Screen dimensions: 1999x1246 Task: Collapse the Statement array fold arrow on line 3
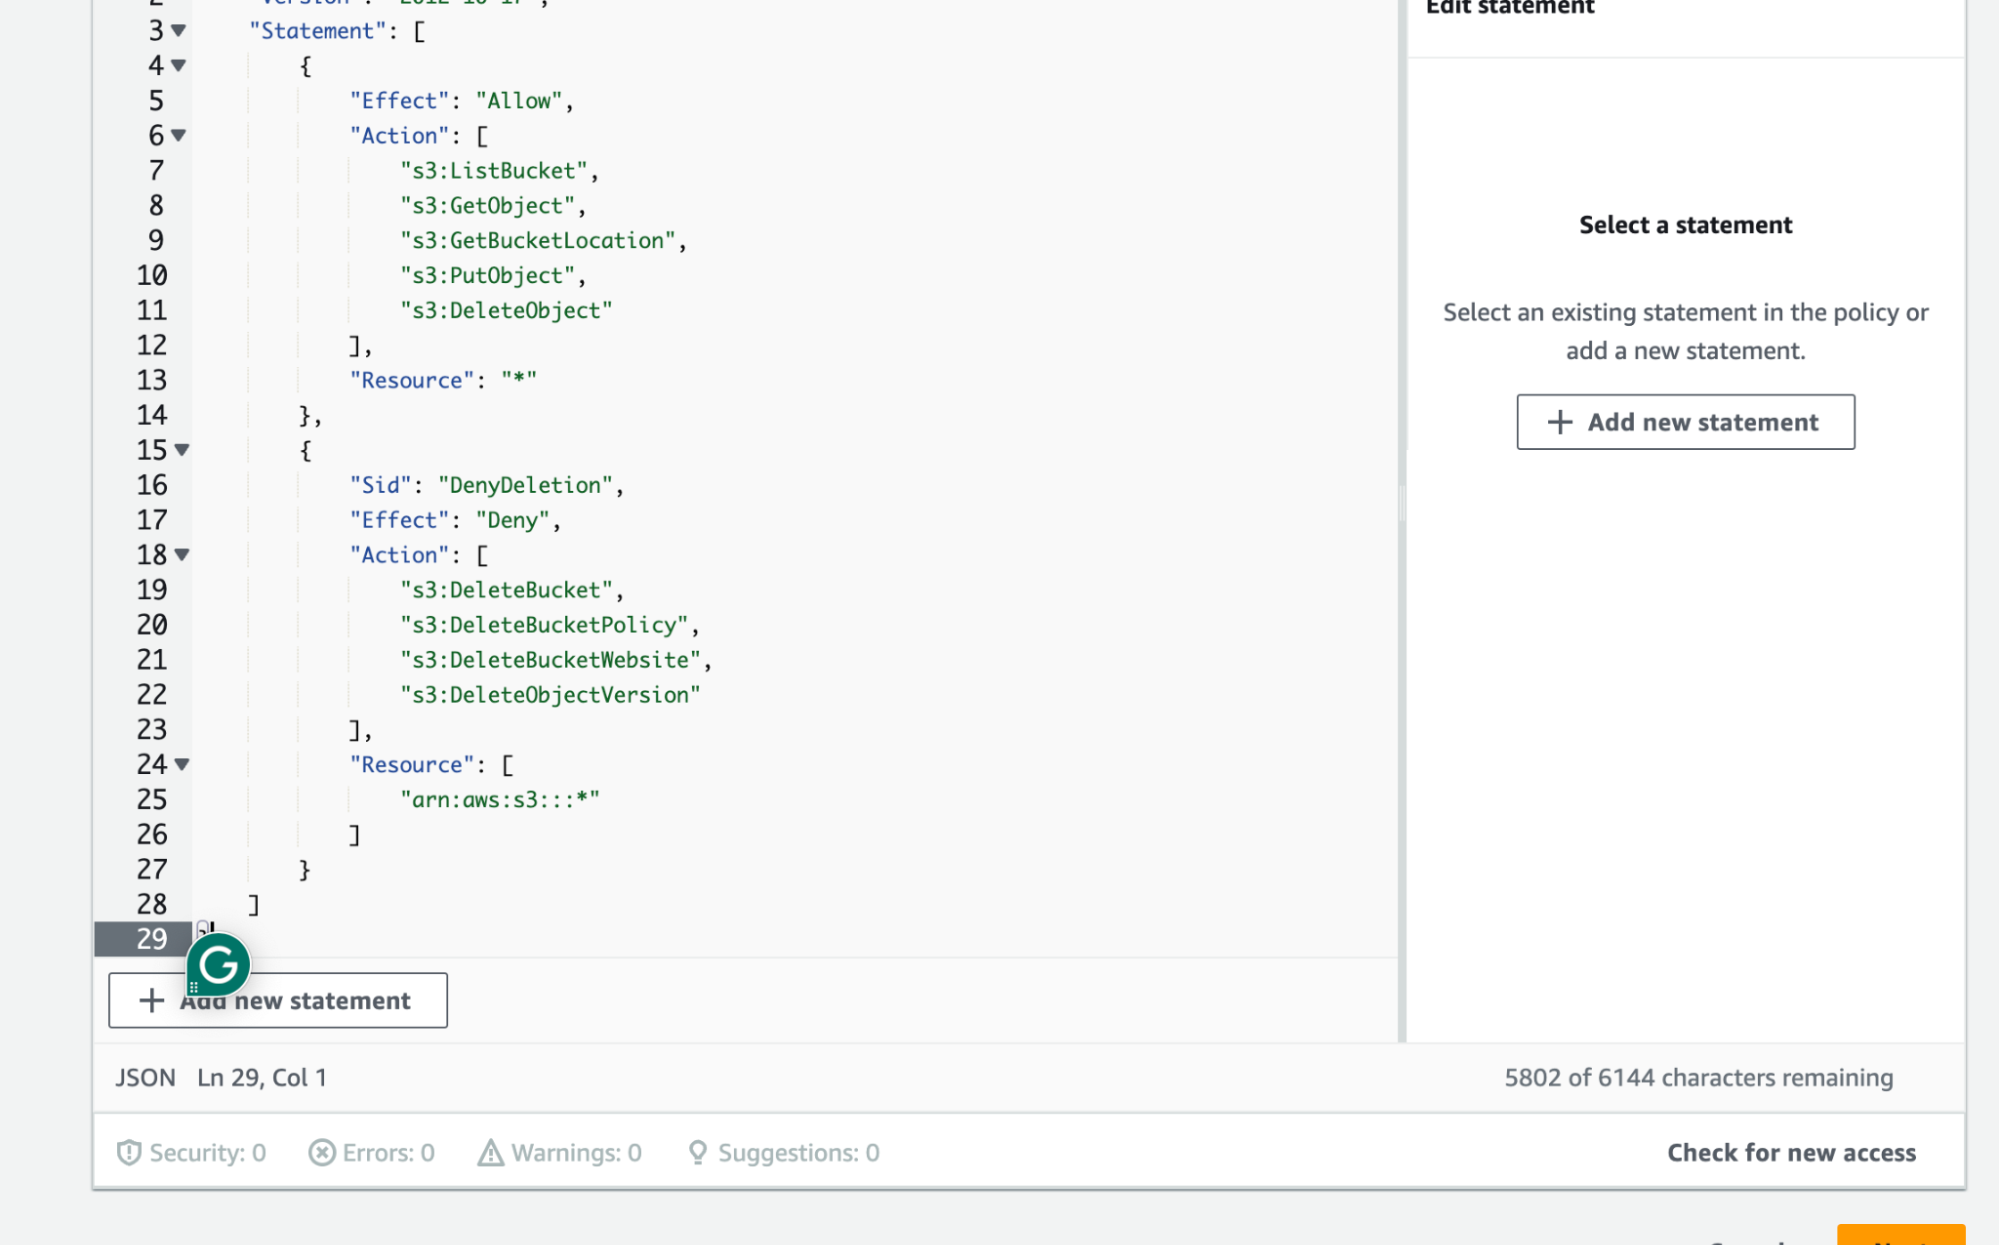pos(178,31)
